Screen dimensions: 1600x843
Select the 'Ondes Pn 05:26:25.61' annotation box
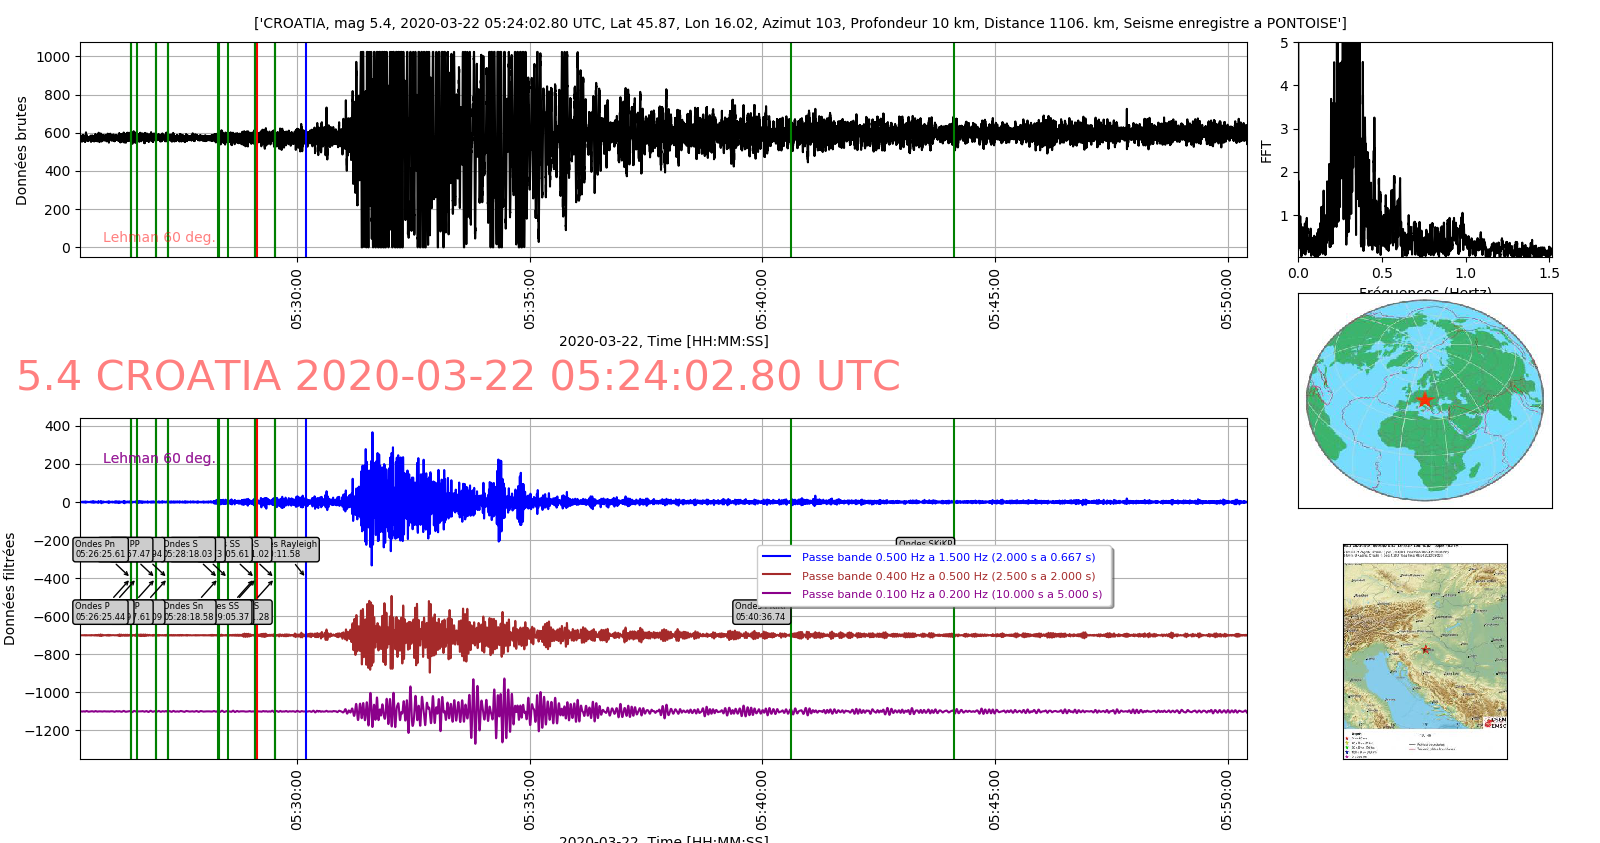[100, 549]
